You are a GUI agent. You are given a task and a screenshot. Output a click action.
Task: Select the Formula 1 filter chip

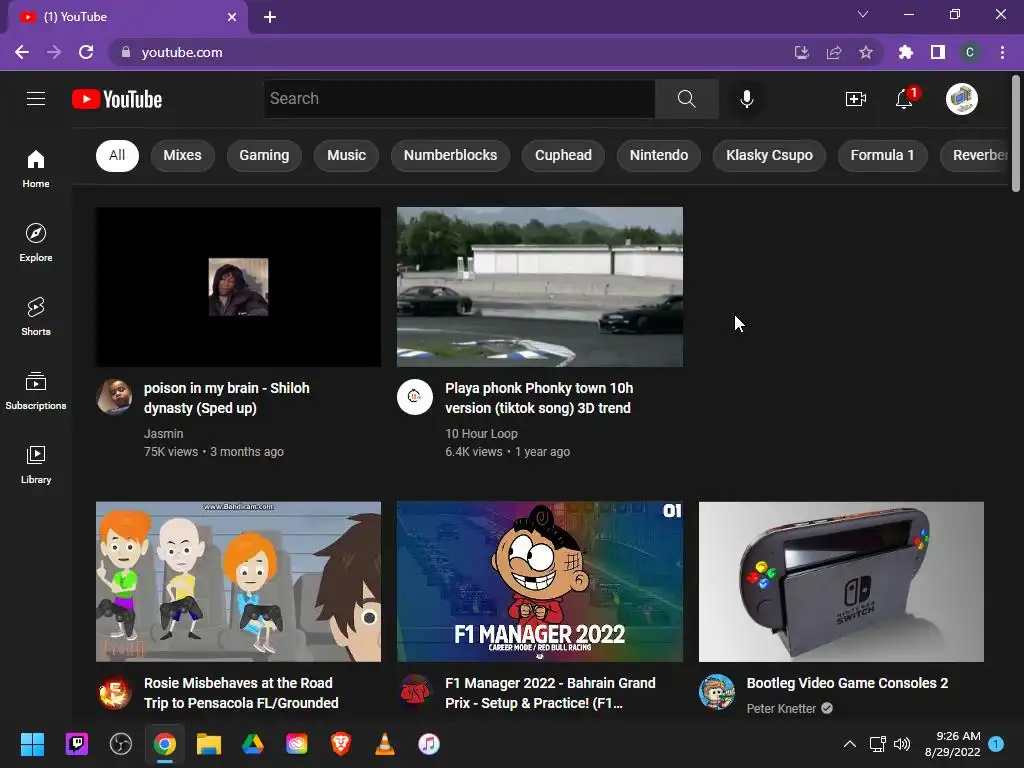click(x=882, y=155)
